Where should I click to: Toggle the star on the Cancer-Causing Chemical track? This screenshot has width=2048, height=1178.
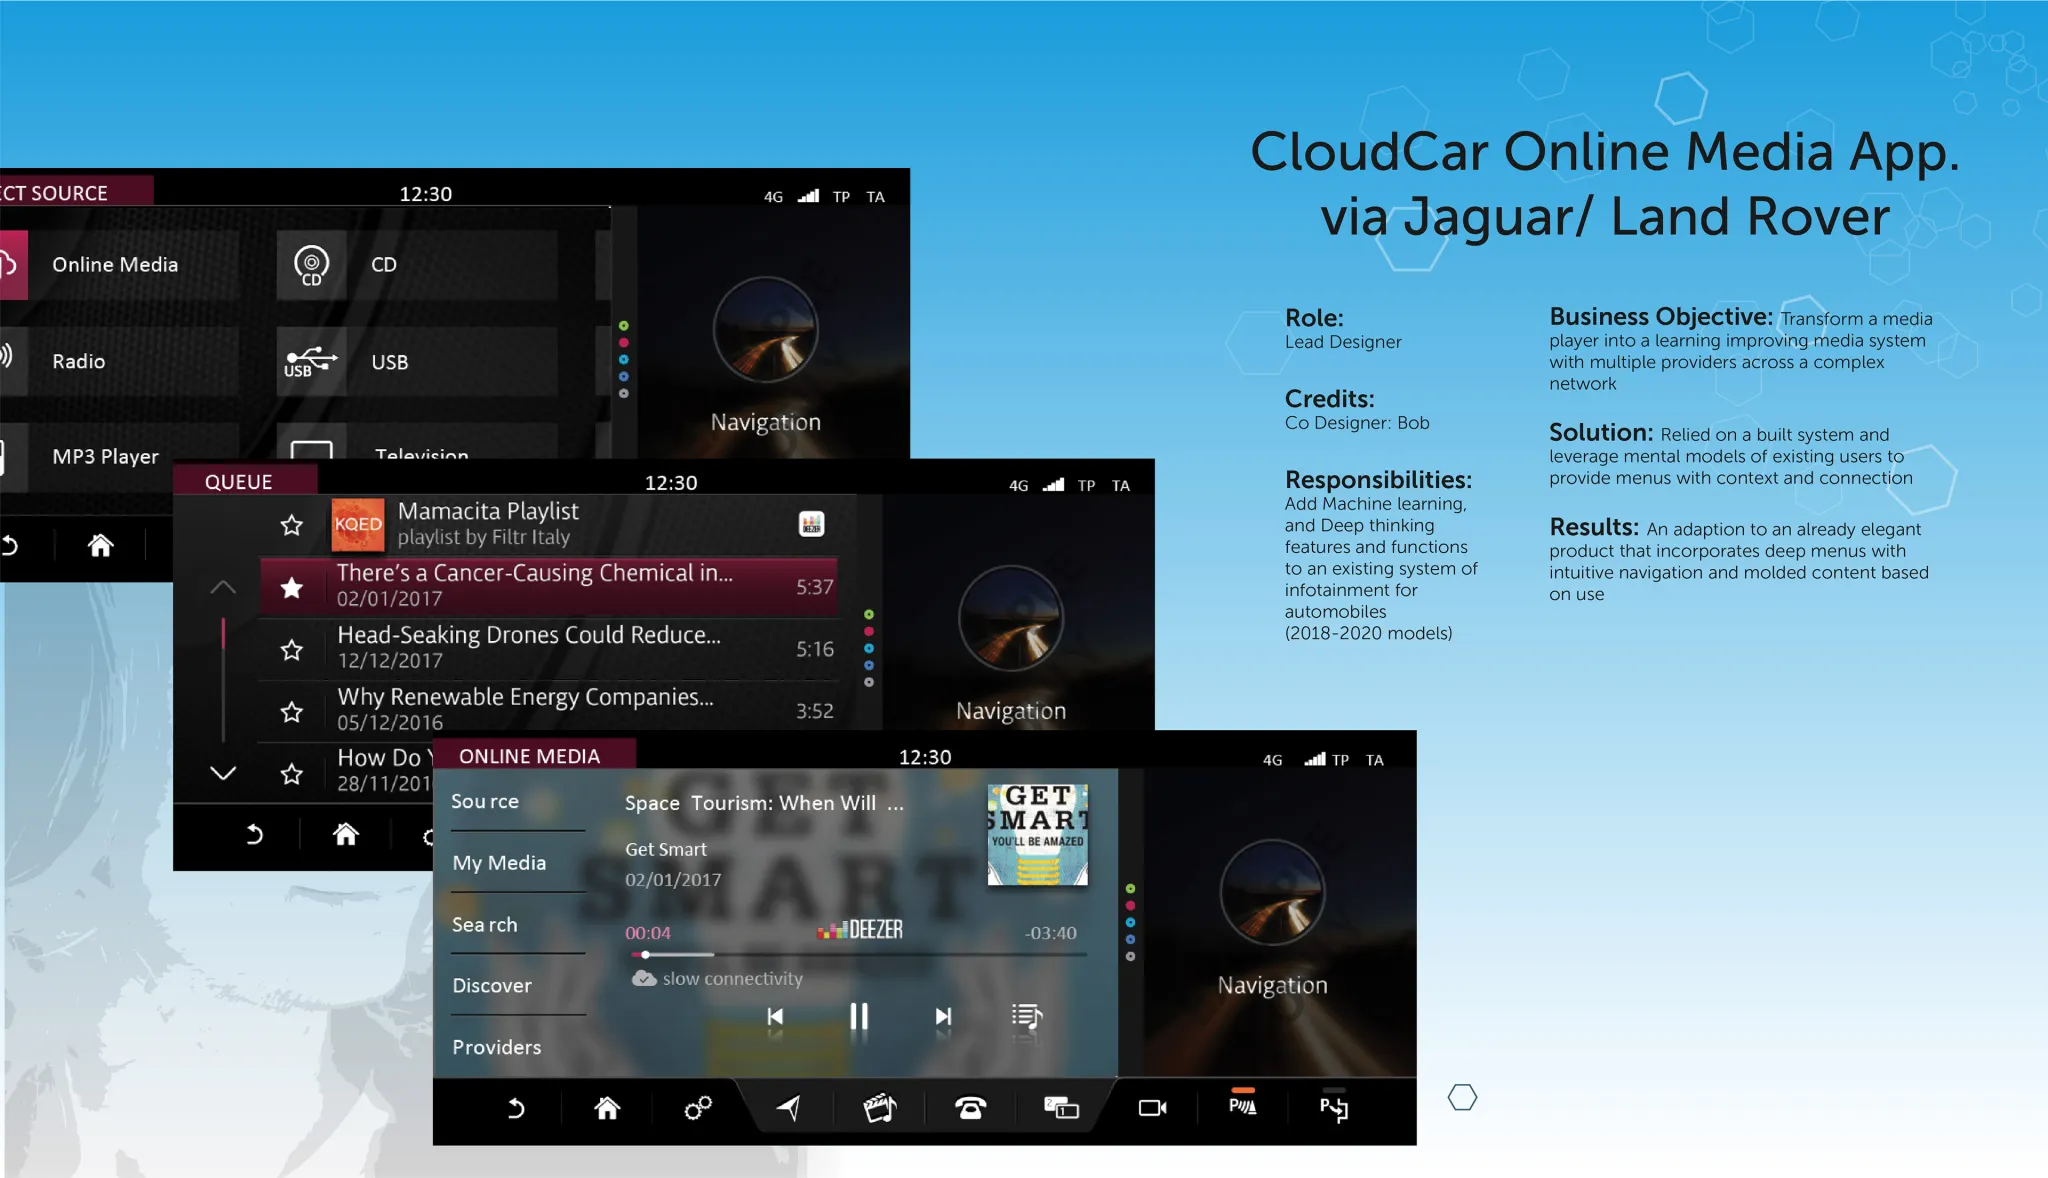pyautogui.click(x=291, y=586)
